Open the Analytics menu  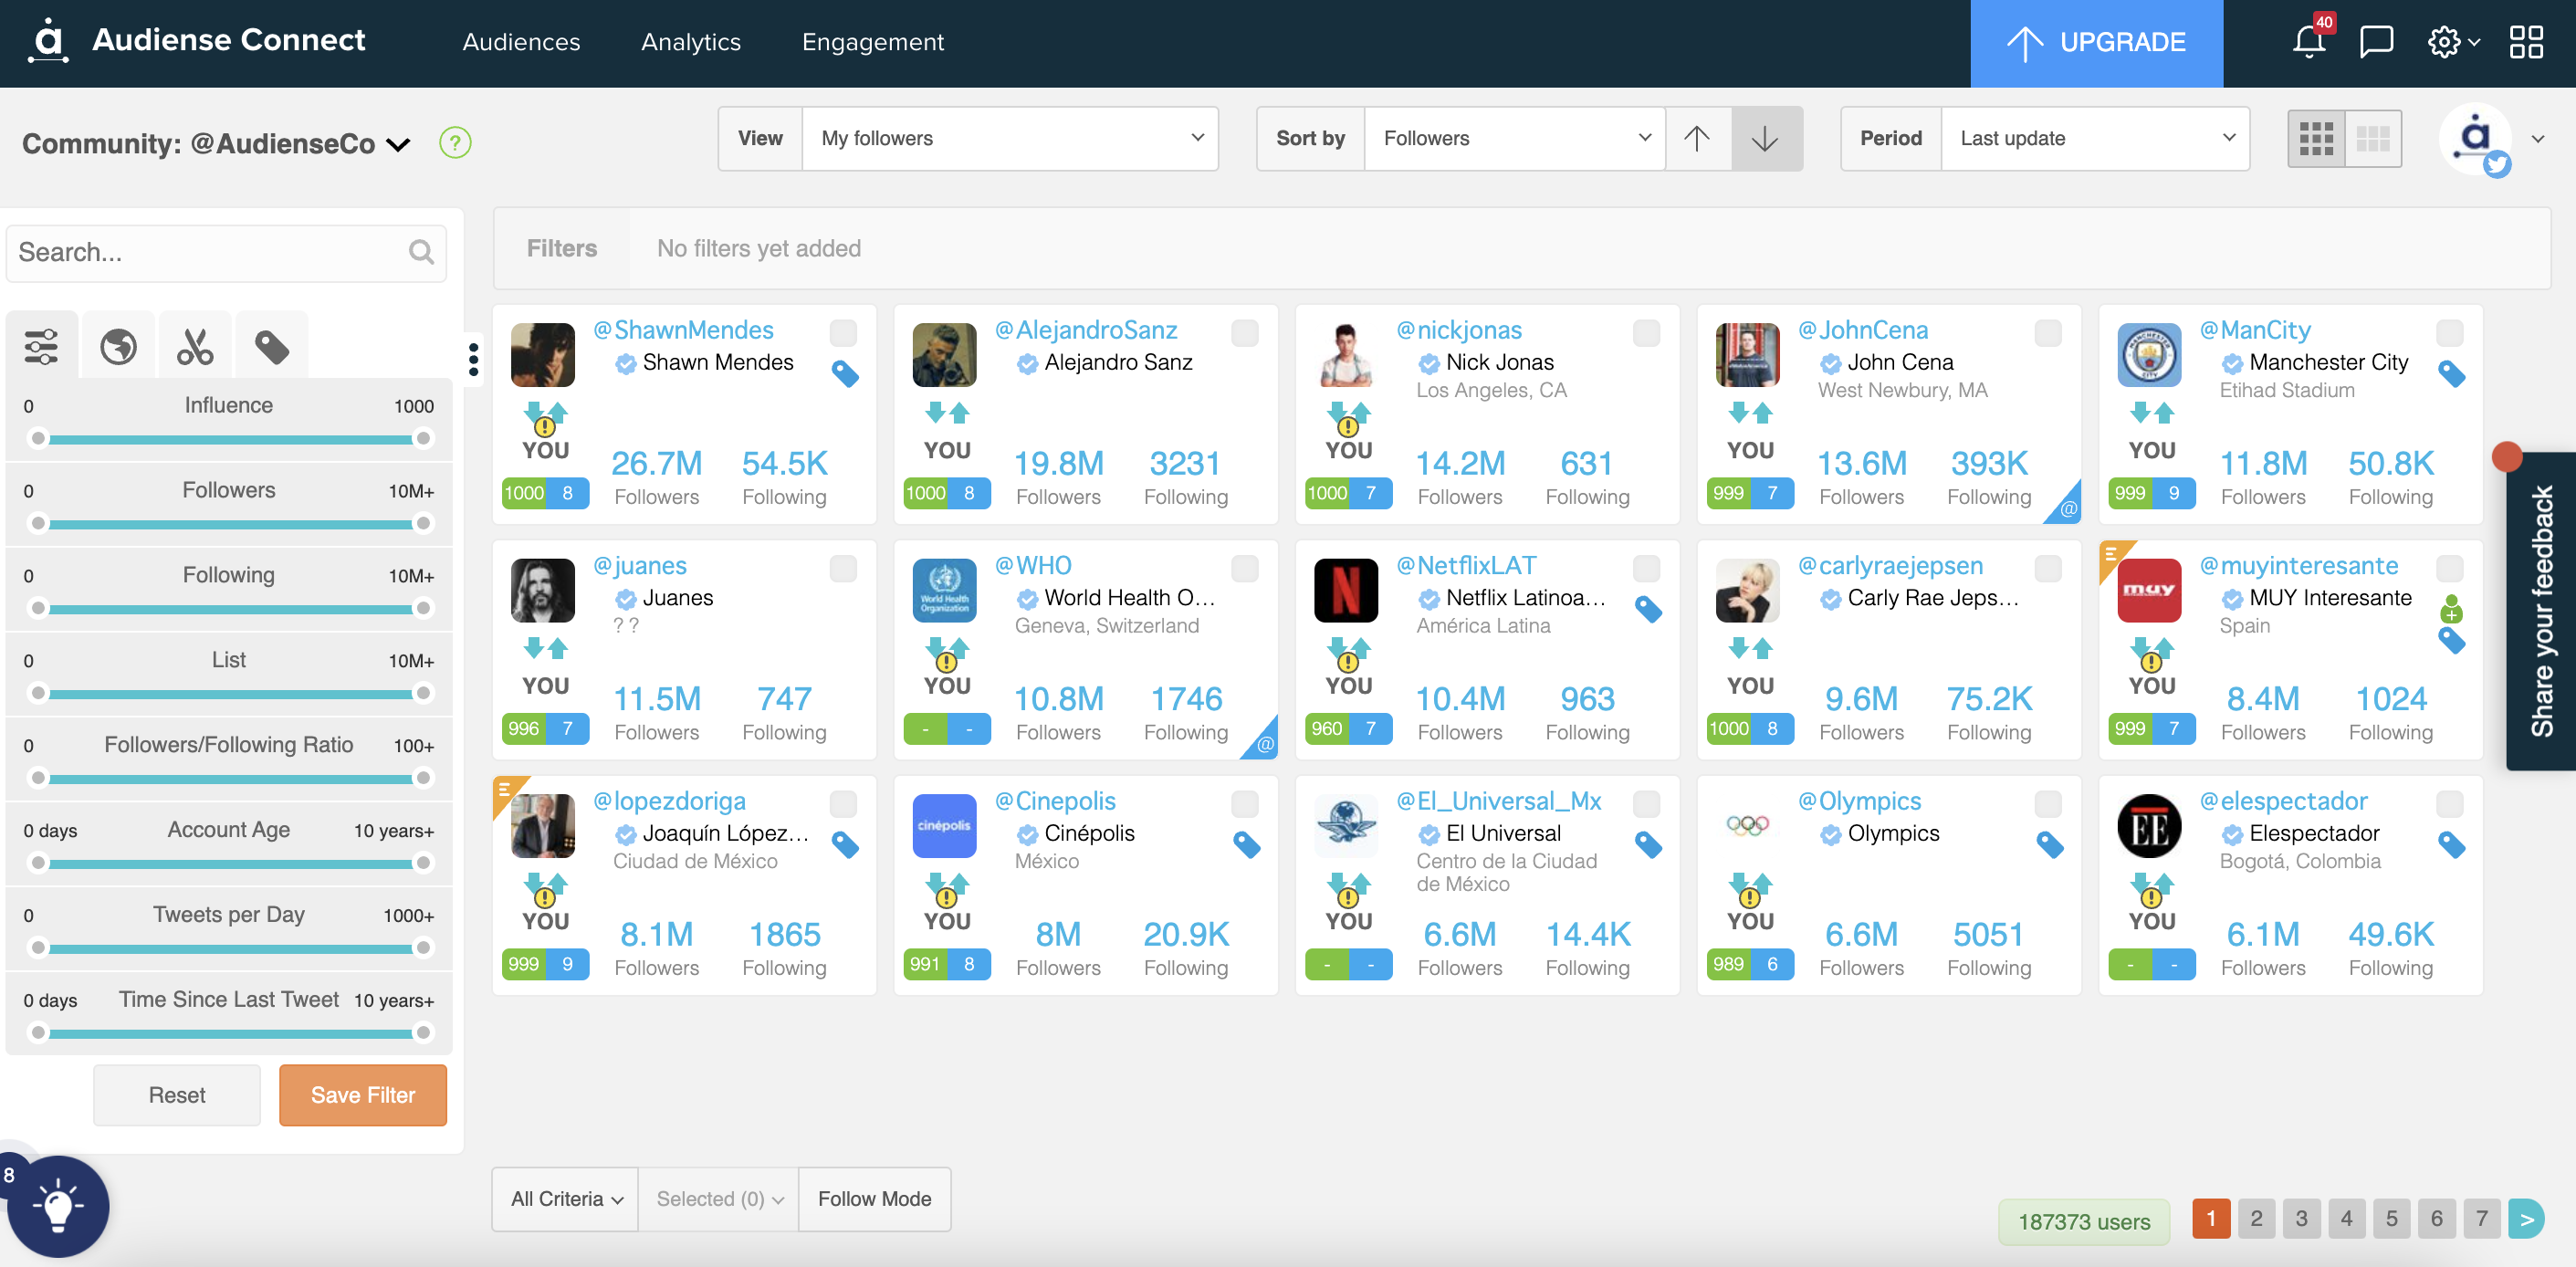tap(691, 42)
